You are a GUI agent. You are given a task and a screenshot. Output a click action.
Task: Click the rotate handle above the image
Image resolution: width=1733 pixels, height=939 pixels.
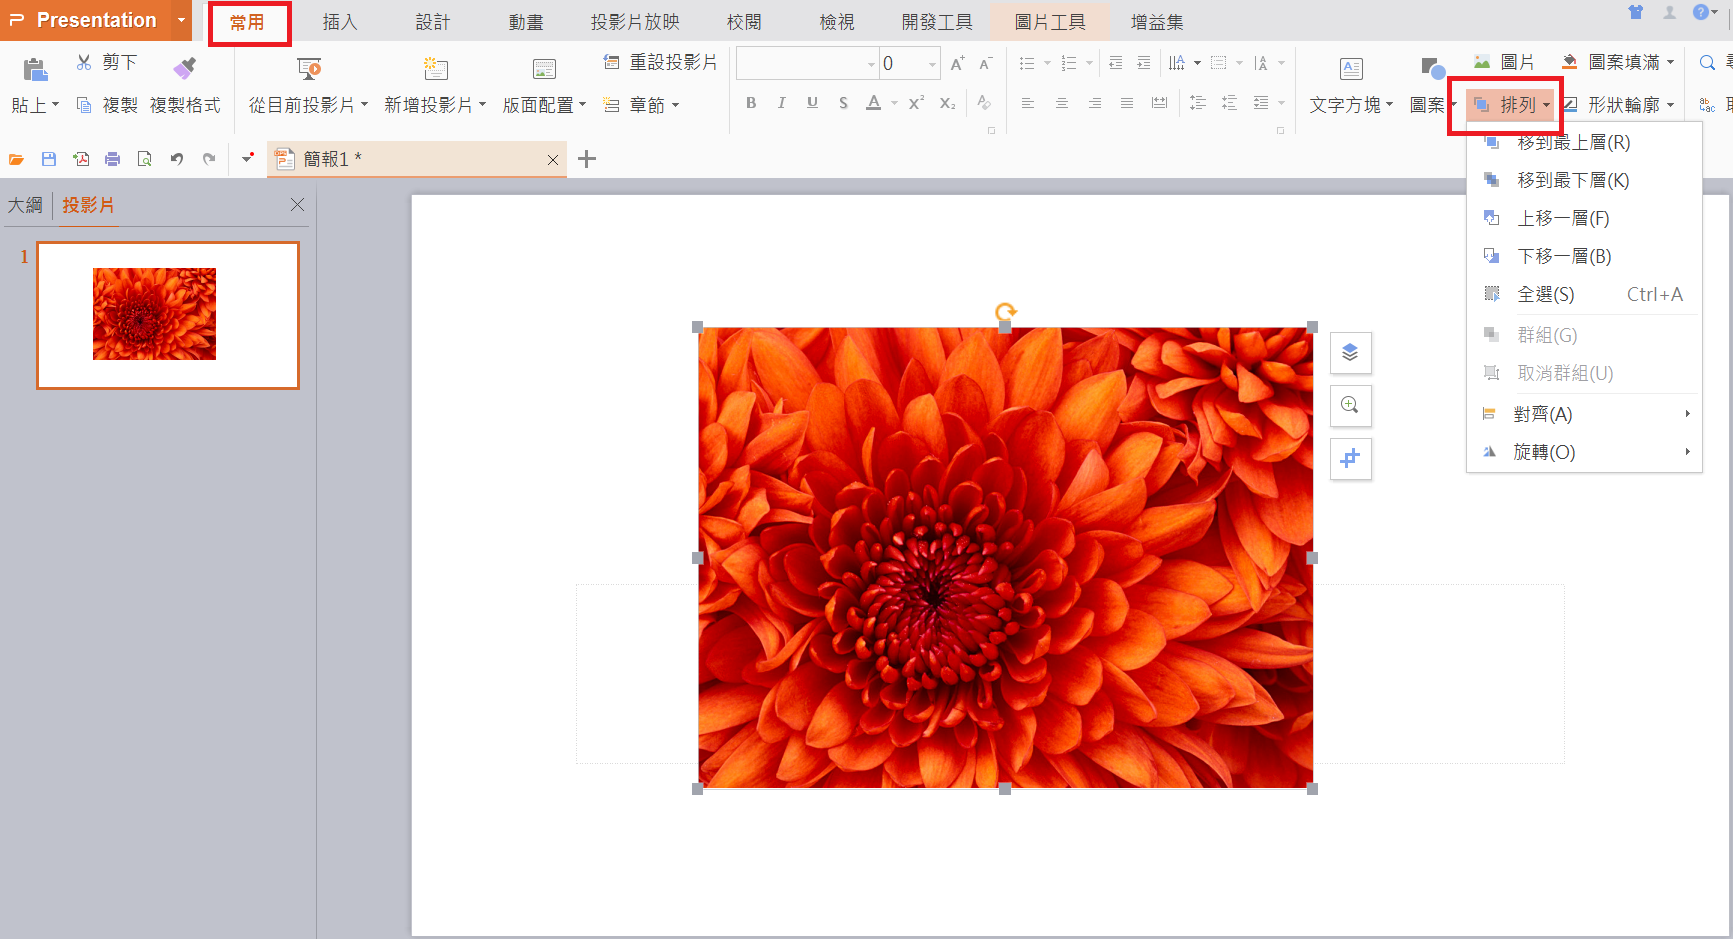click(1005, 312)
